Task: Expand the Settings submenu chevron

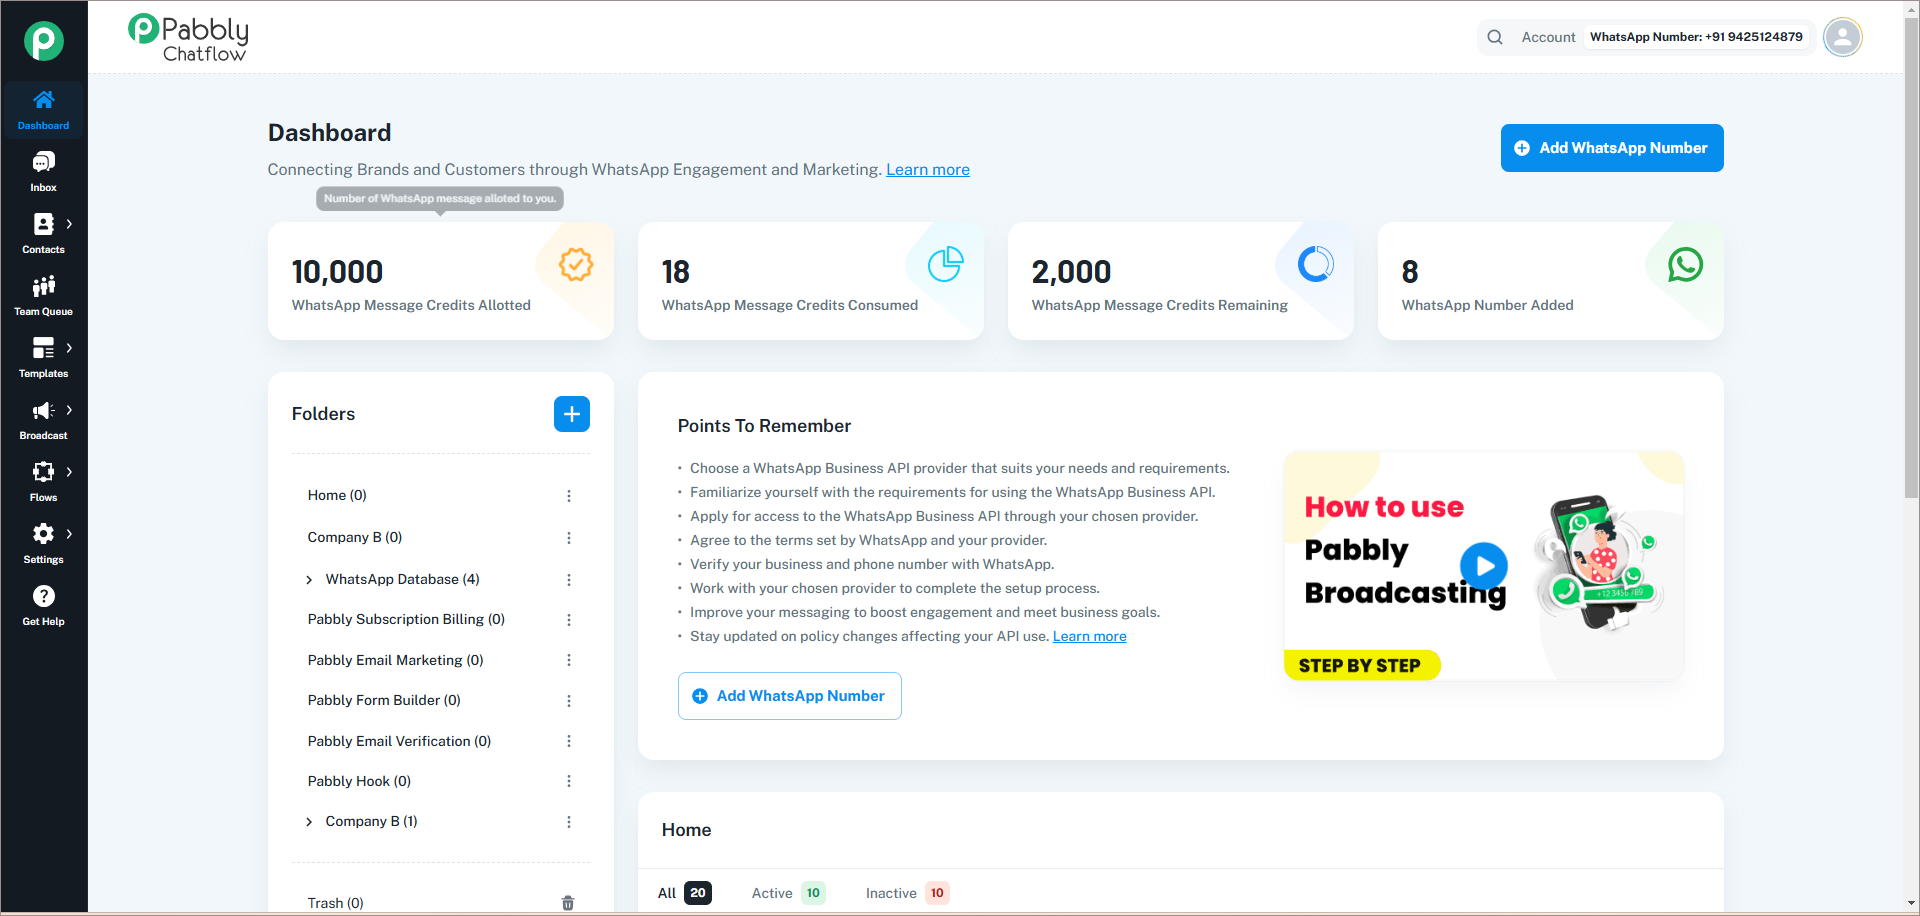Action: [x=69, y=534]
